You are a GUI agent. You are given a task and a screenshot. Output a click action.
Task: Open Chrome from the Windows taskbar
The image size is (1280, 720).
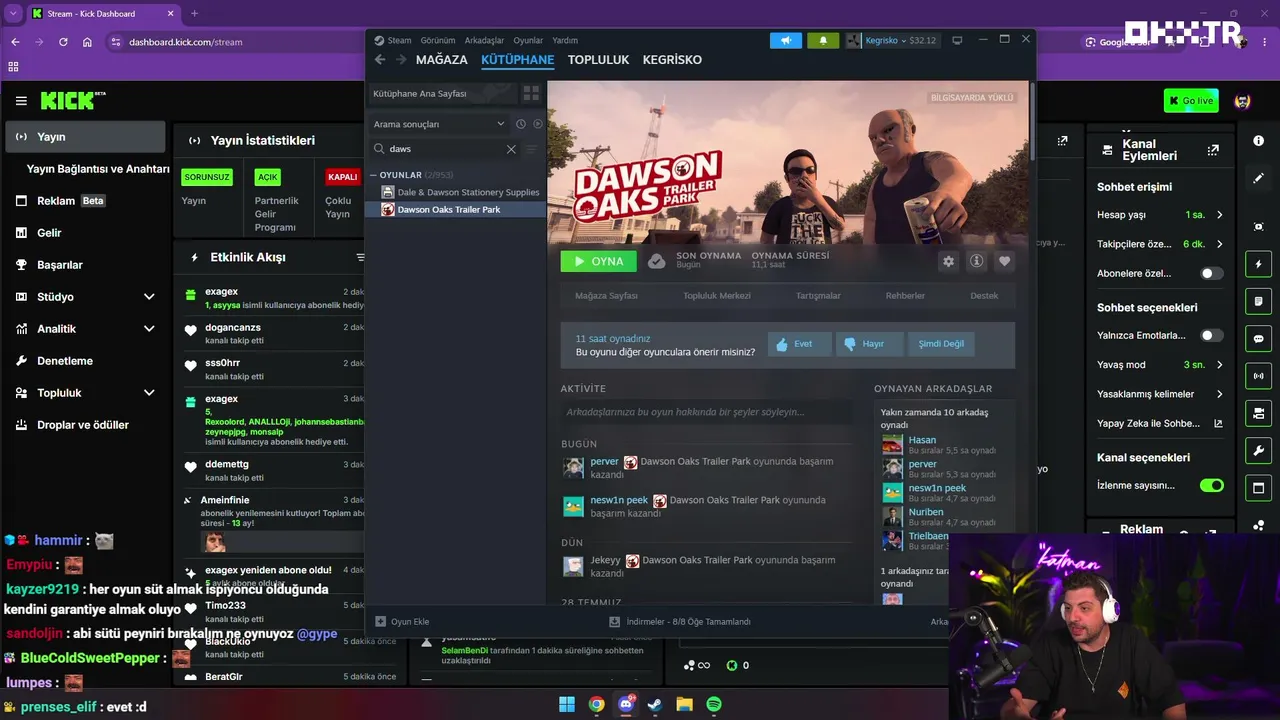tap(597, 704)
